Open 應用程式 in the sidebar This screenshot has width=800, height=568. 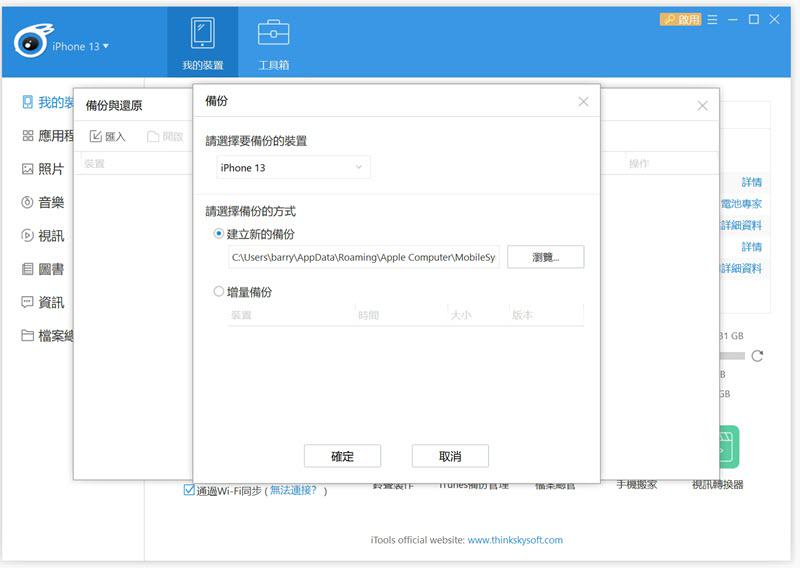[x=48, y=136]
